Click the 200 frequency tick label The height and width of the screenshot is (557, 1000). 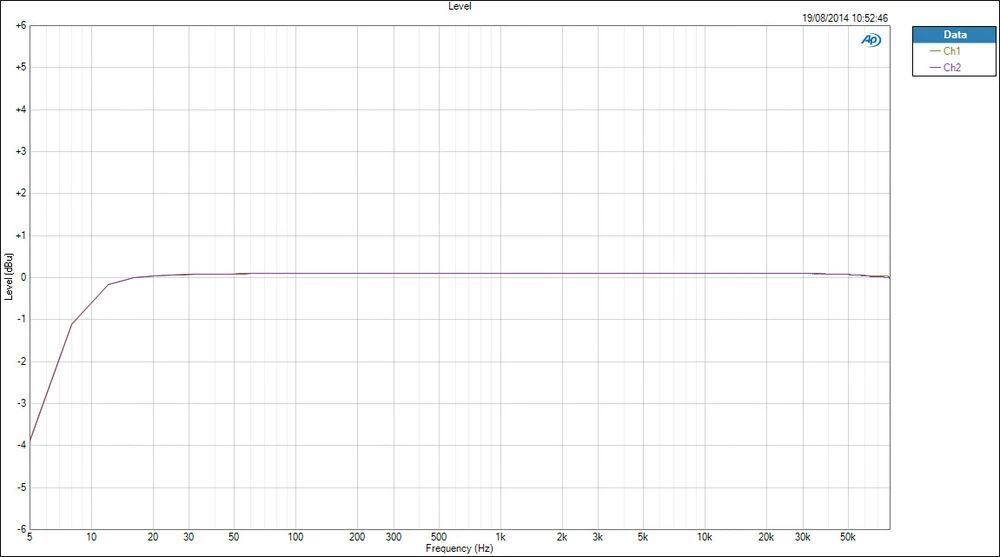pos(357,537)
